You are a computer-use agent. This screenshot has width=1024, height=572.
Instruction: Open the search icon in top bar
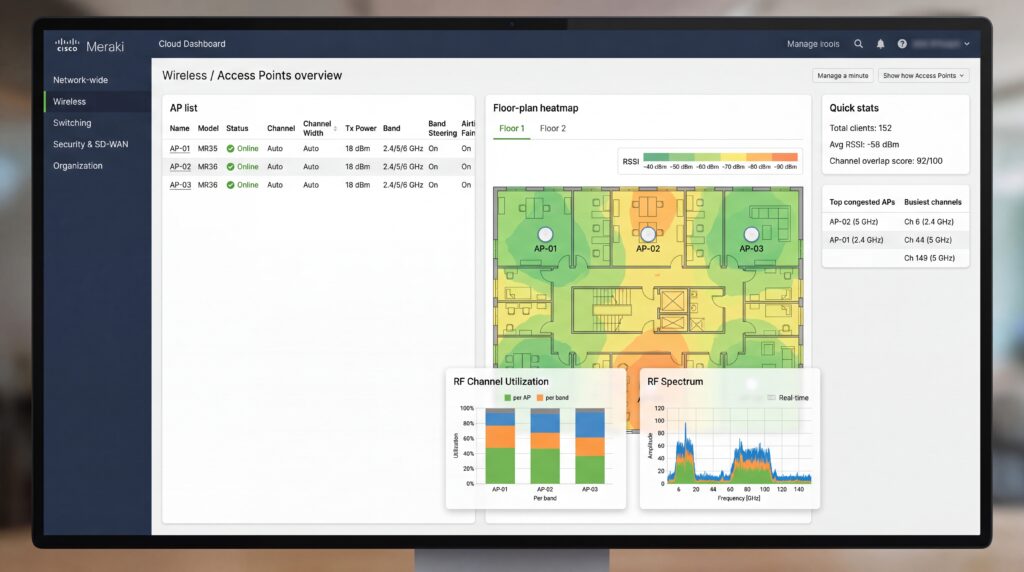(x=858, y=44)
